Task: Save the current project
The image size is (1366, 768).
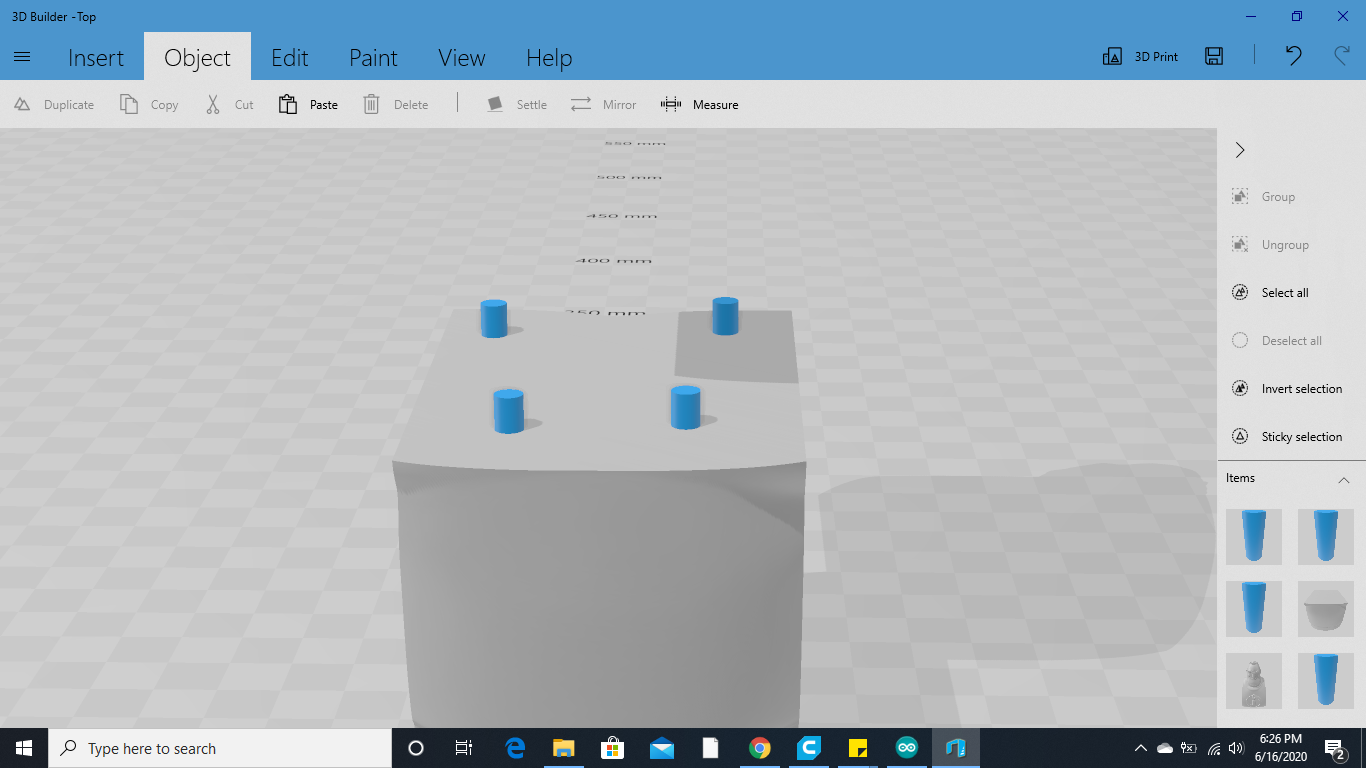Action: pyautogui.click(x=1213, y=56)
